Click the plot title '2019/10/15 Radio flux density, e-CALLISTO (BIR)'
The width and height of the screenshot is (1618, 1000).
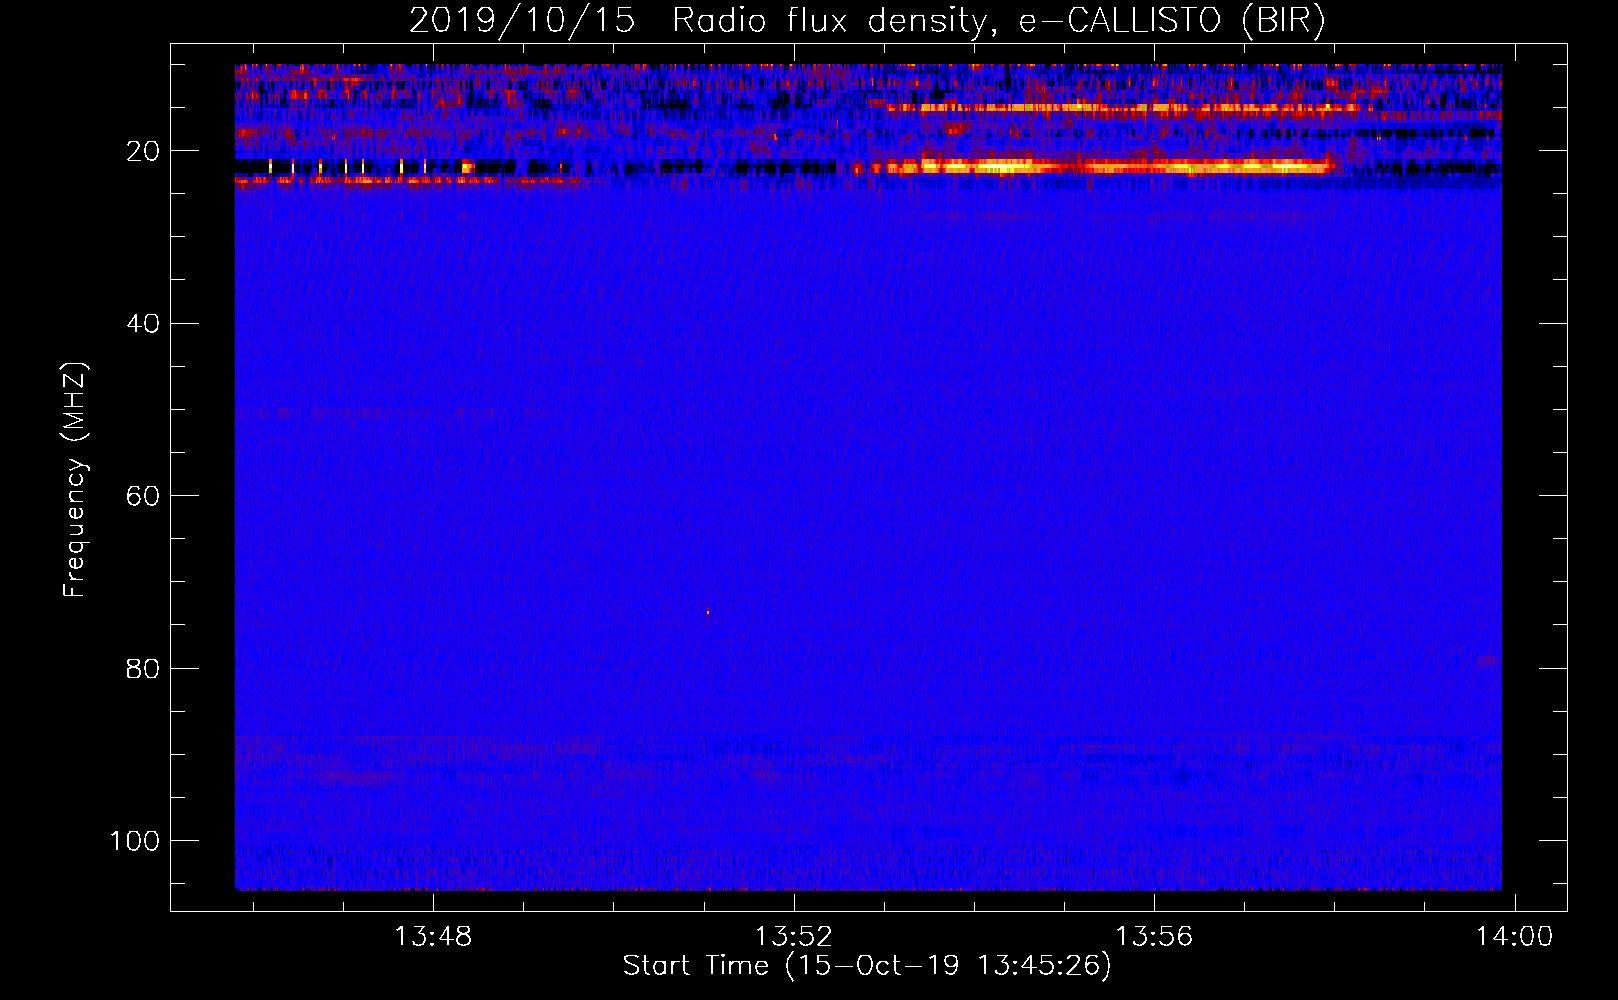pyautogui.click(x=867, y=21)
